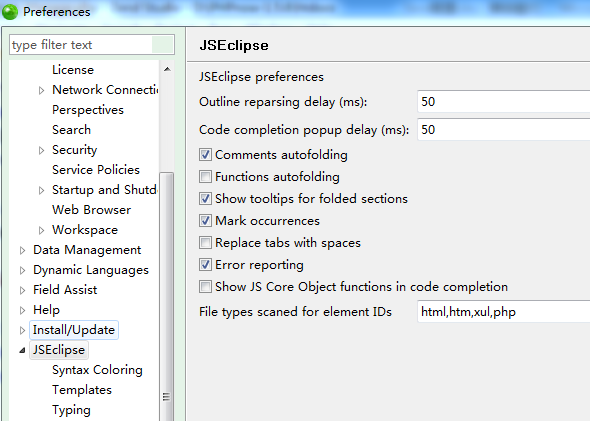
Task: Expand the Security tree node
Action: (x=41, y=150)
